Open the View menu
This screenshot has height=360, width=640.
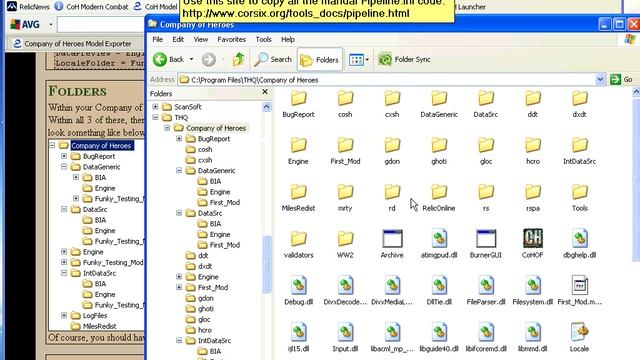(x=200, y=40)
